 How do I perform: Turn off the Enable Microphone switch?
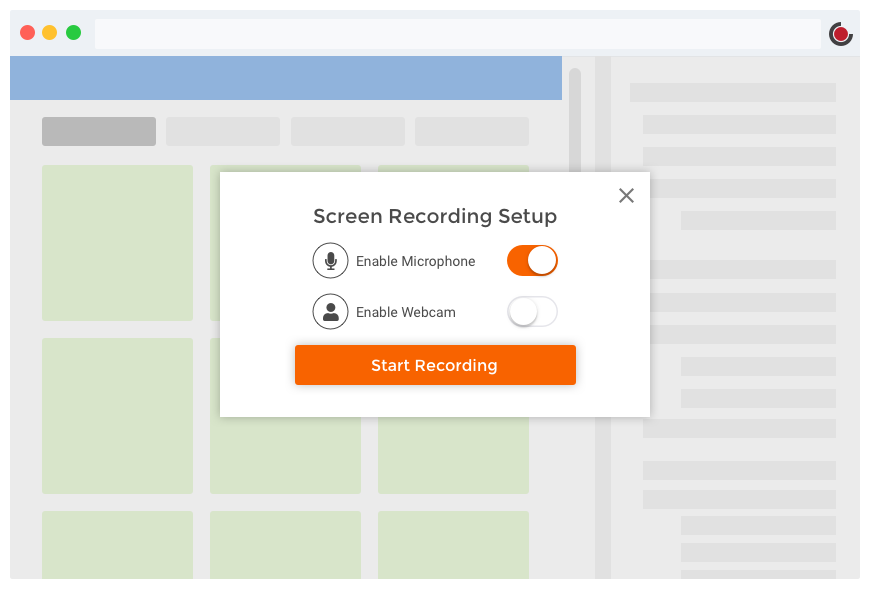(532, 261)
